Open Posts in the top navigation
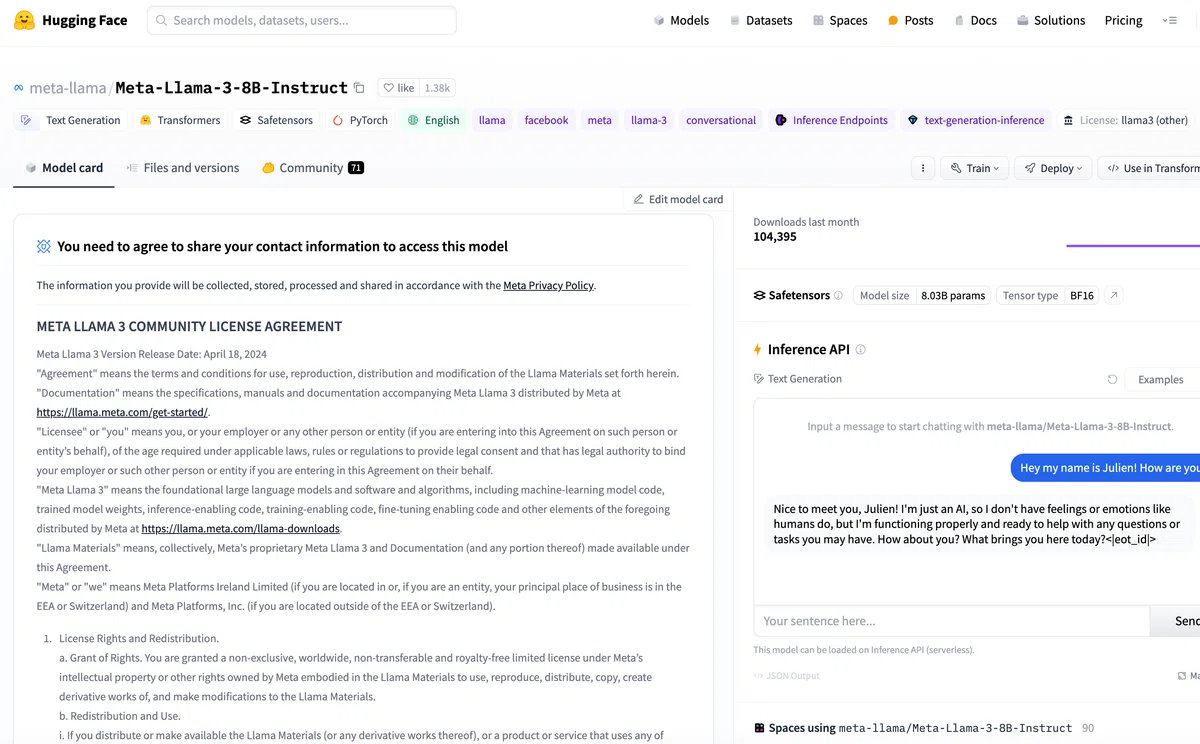This screenshot has height=744, width=1200. click(910, 20)
